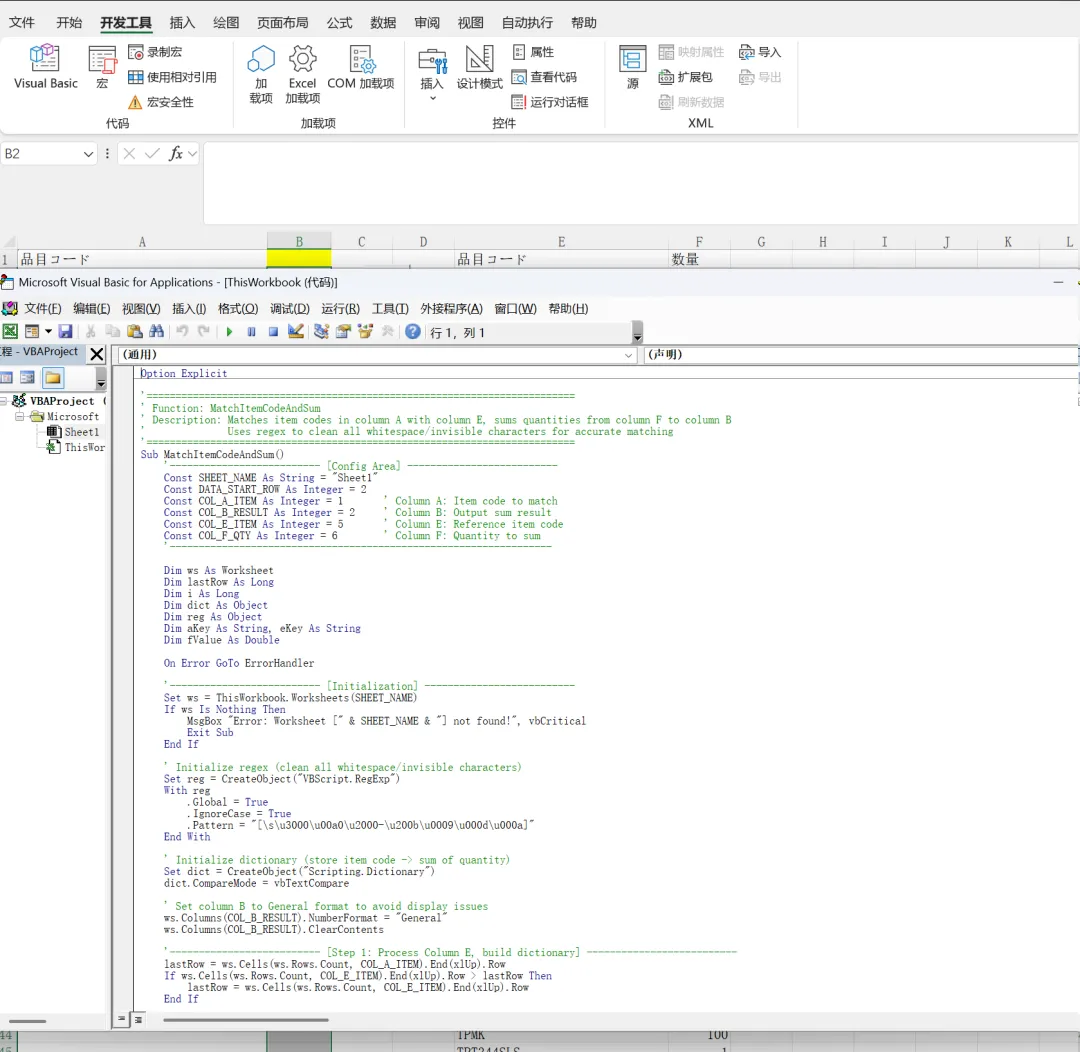Open VBA 调试(D) menu

289,309
